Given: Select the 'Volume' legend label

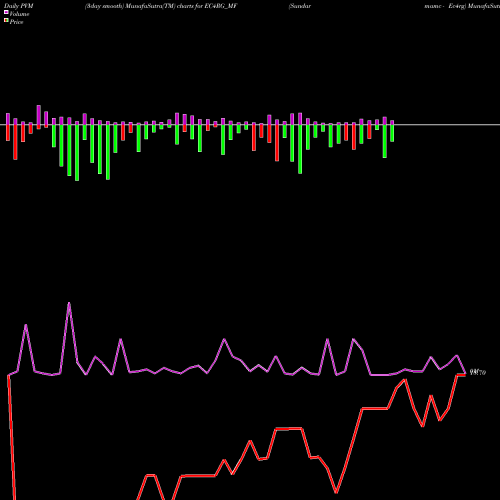Looking at the screenshot, I should point(19,14).
